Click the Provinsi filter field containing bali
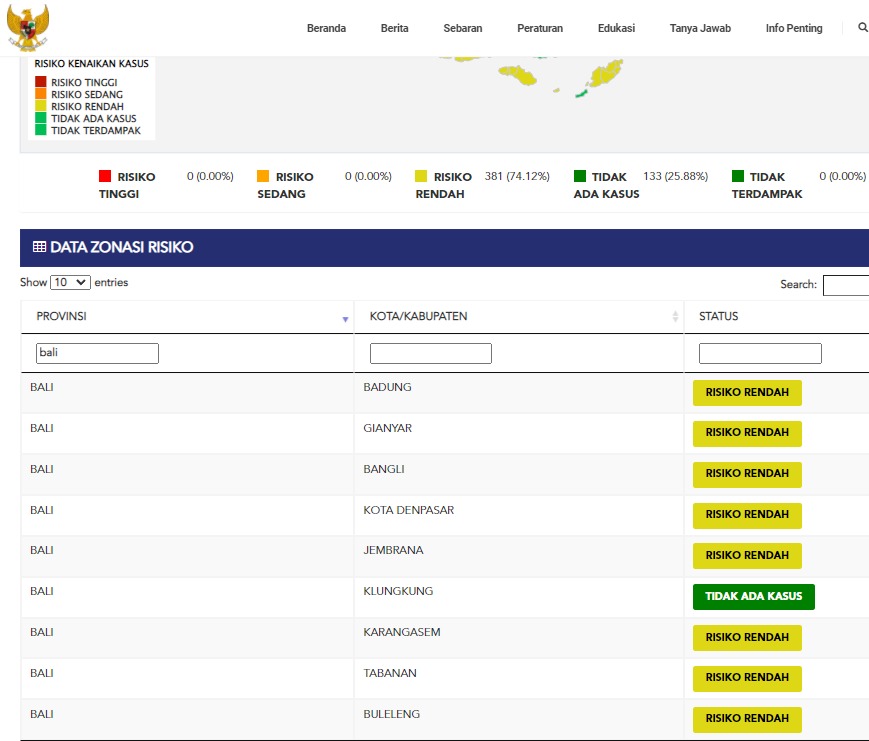 click(97, 353)
